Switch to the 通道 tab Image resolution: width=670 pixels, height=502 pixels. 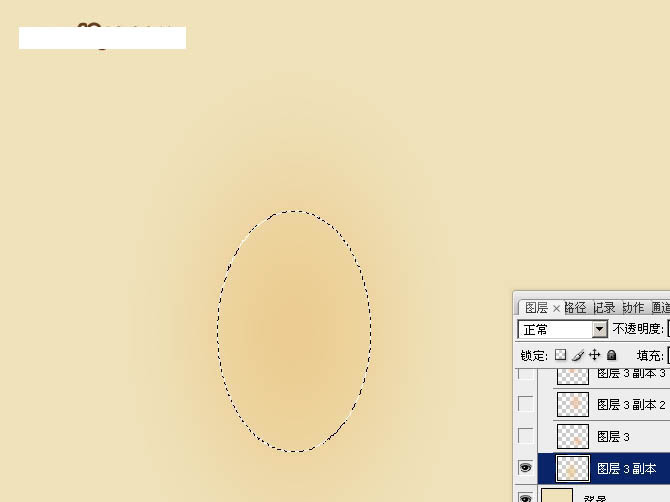(661, 308)
